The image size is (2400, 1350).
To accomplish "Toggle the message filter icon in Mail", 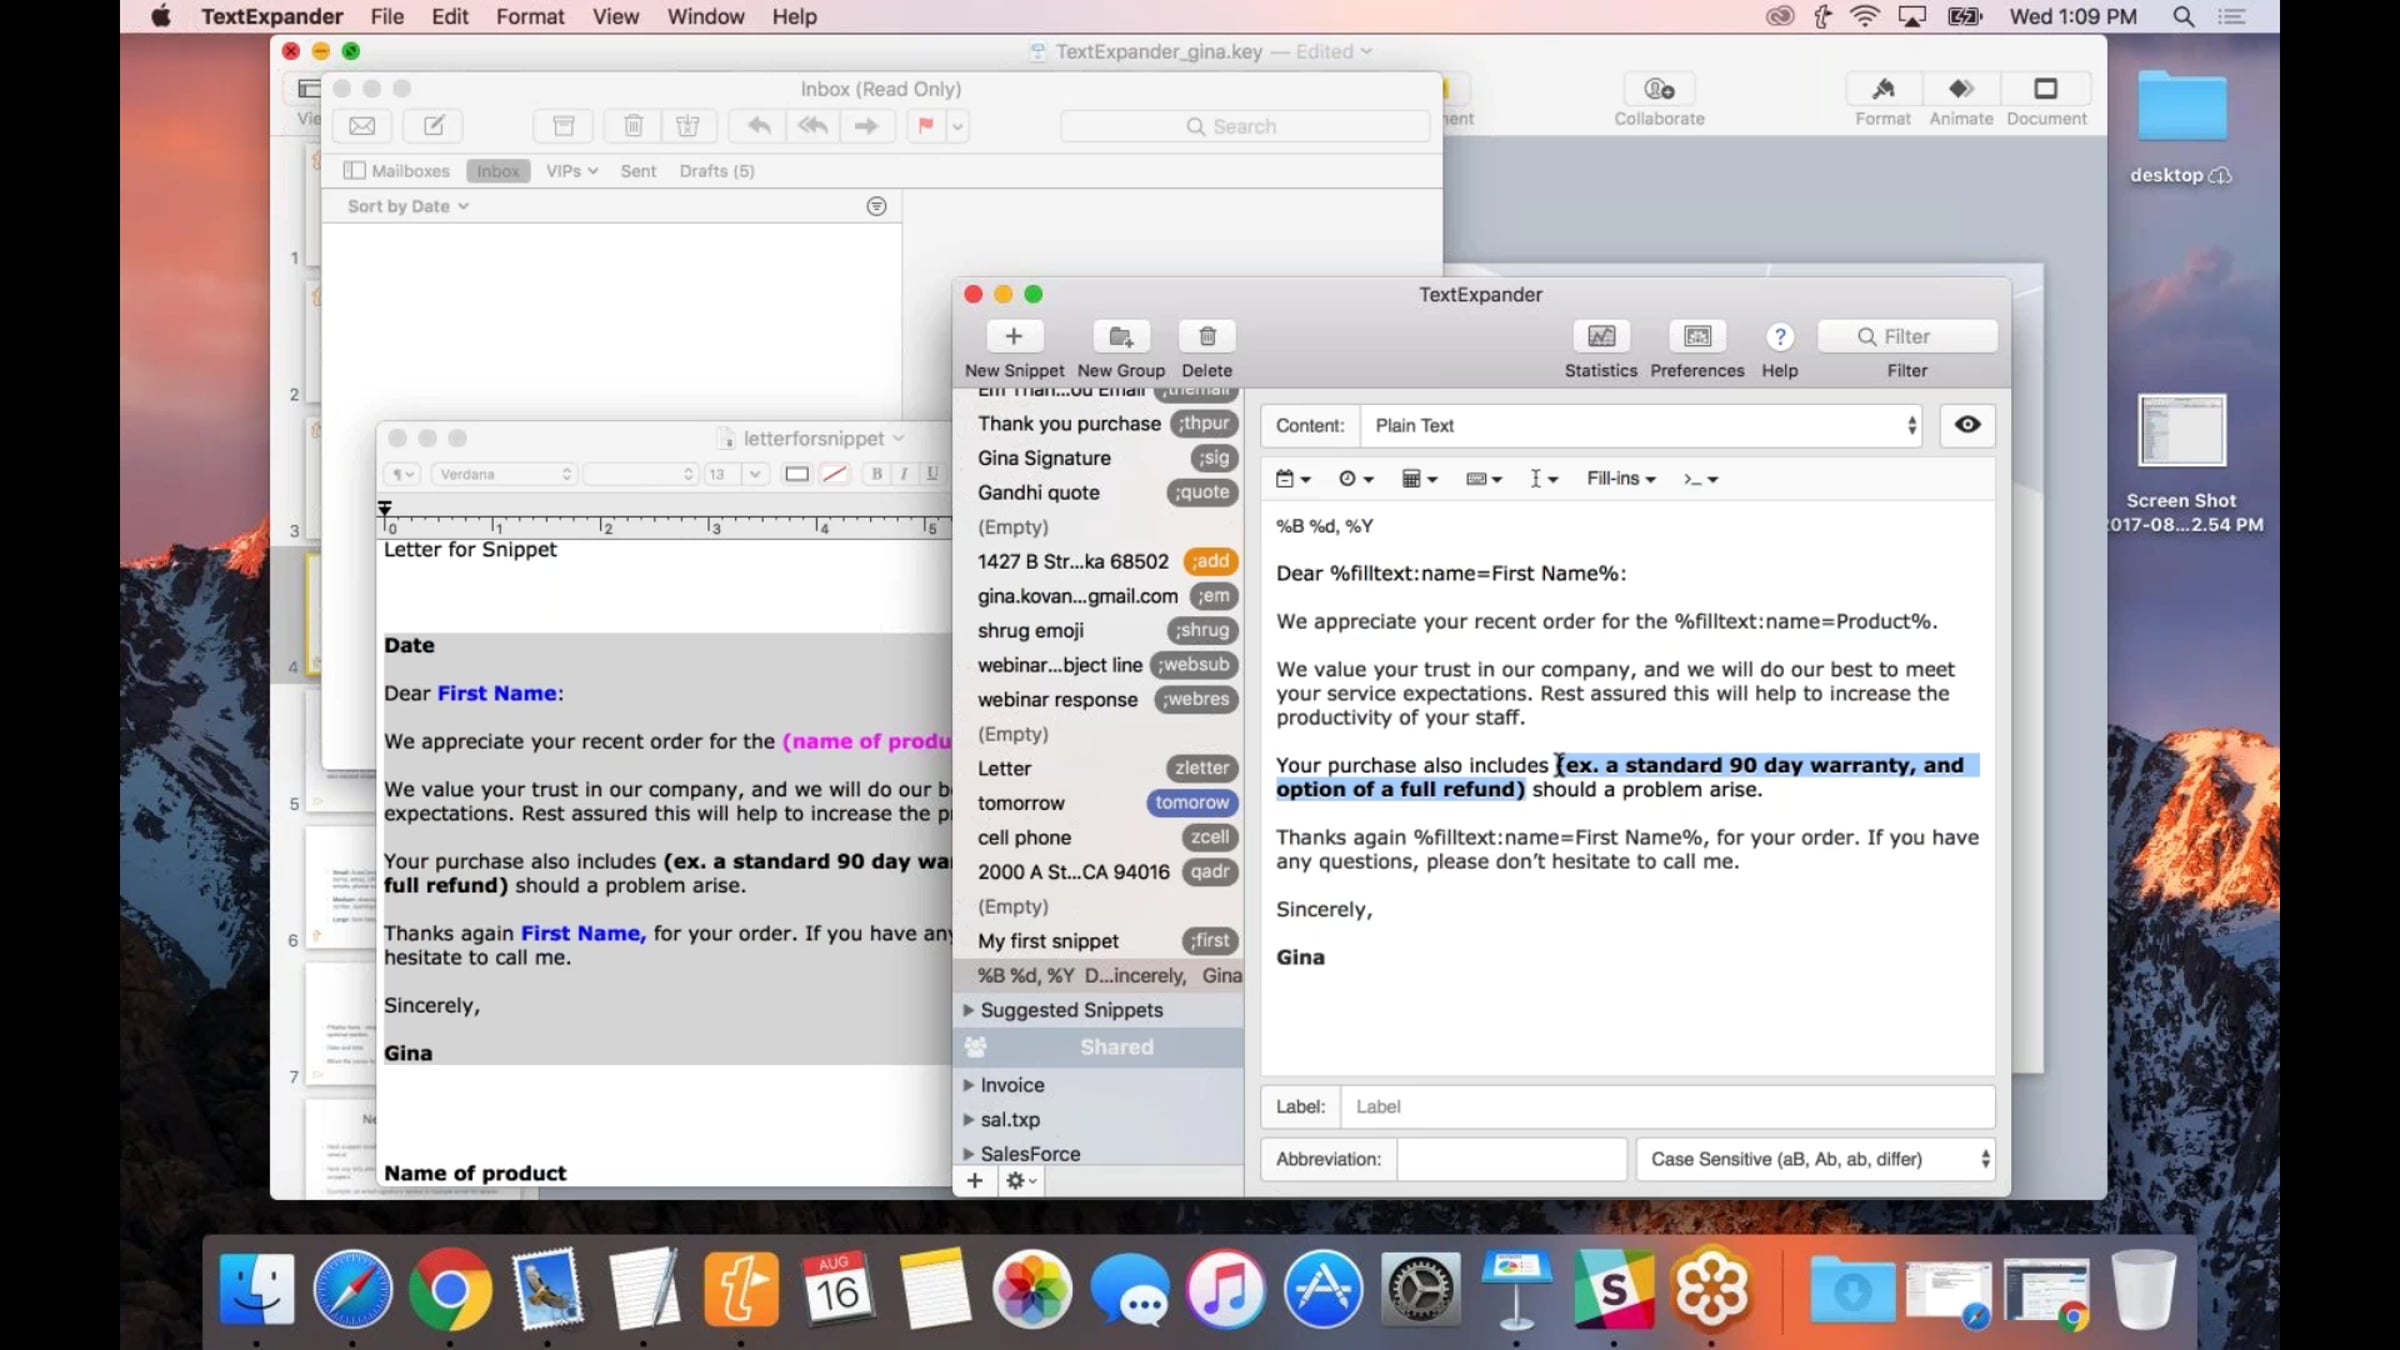I will tap(876, 206).
